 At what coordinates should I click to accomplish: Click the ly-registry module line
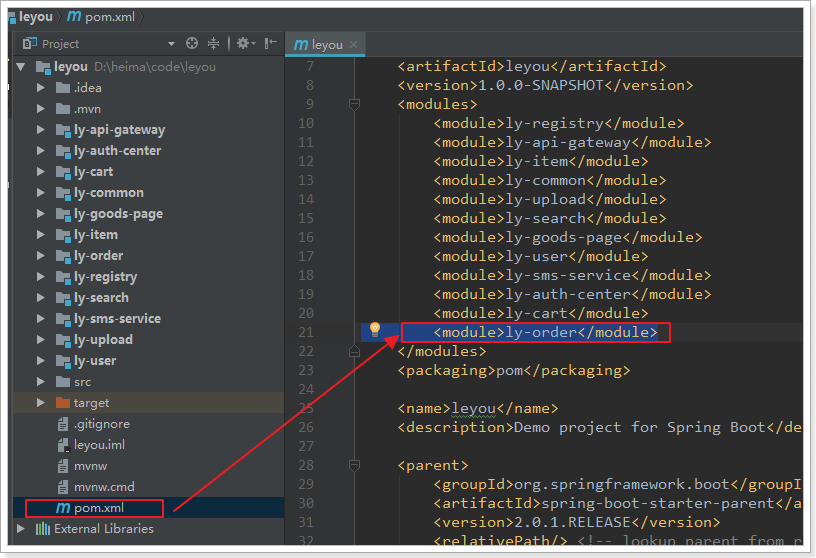(x=559, y=123)
